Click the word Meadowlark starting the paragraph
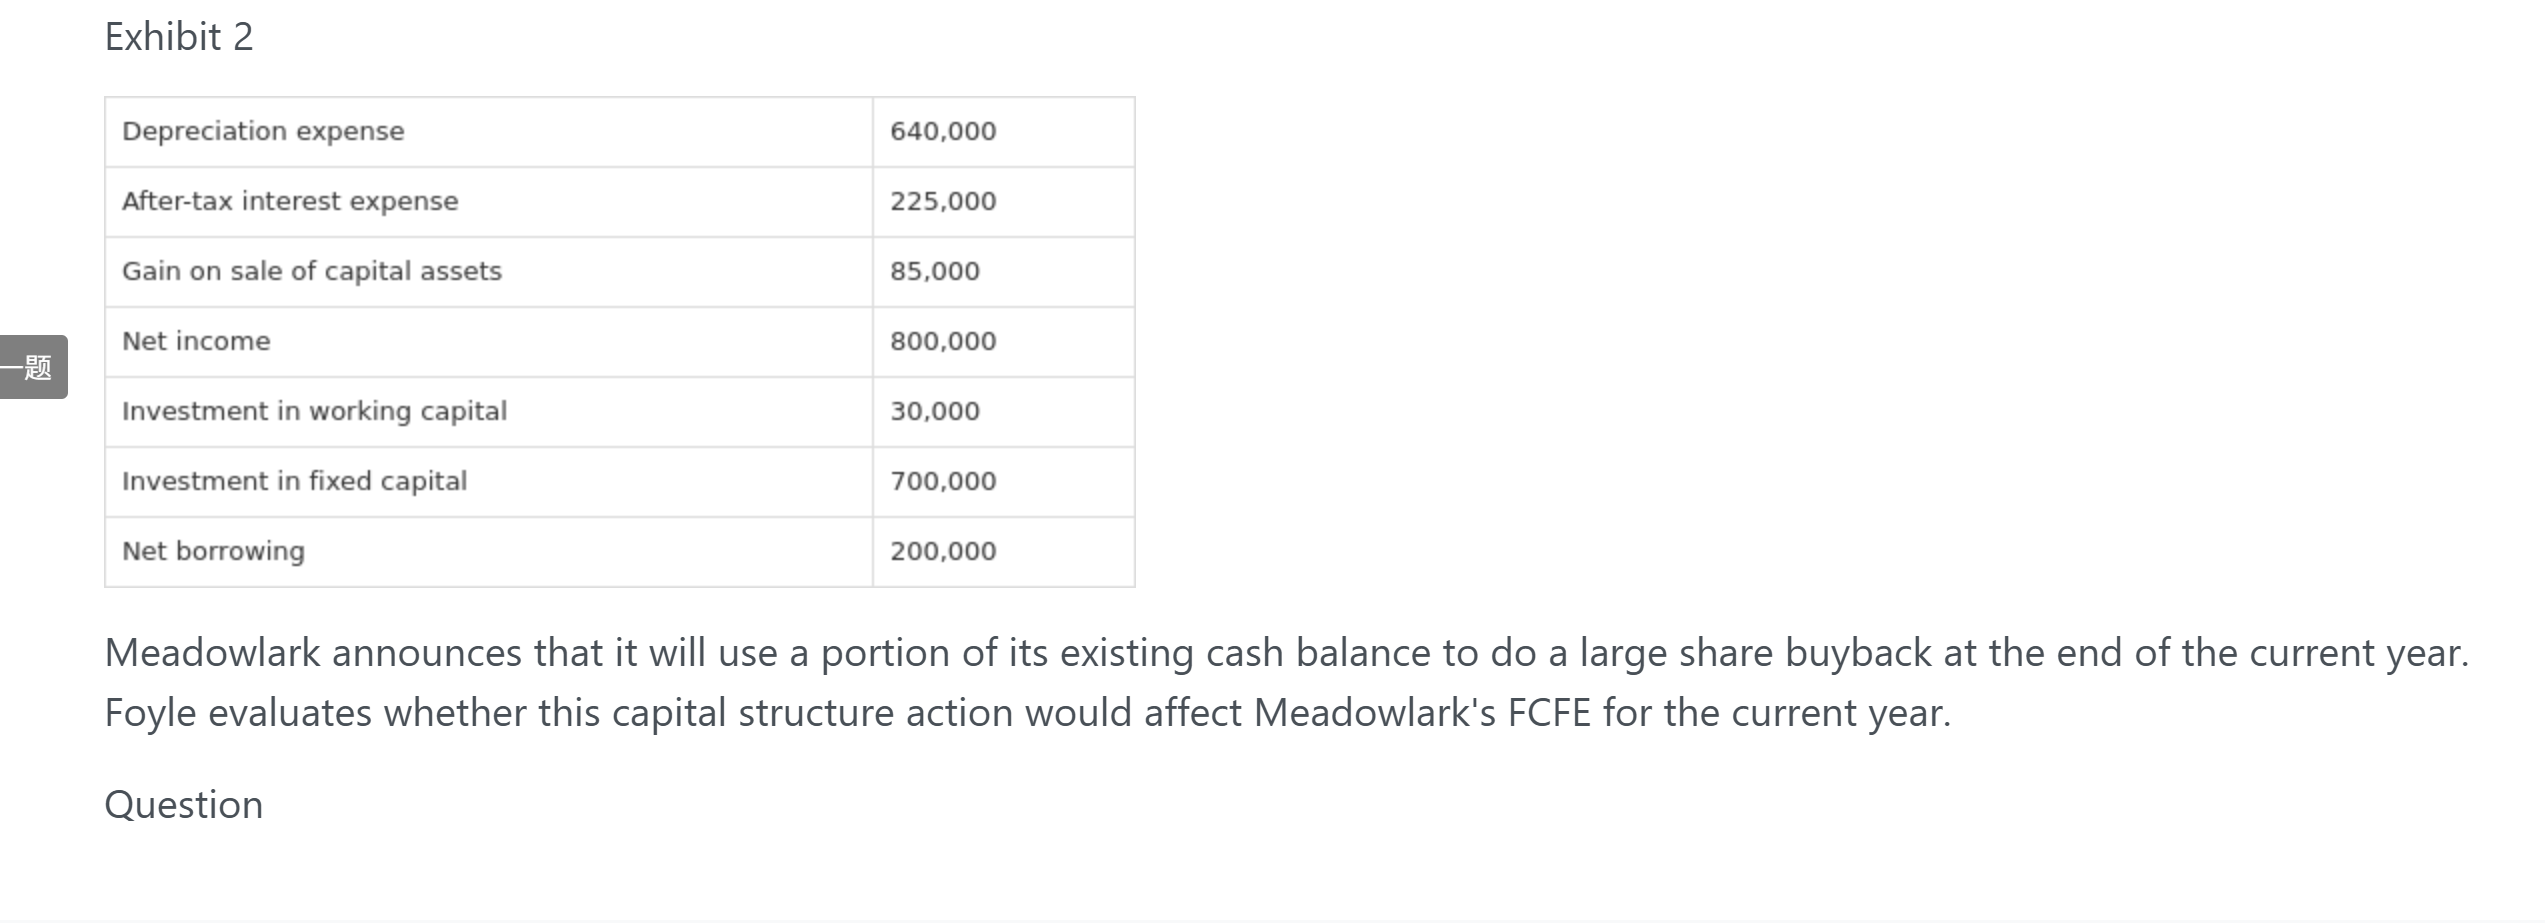The height and width of the screenshot is (923, 2545). 212,653
